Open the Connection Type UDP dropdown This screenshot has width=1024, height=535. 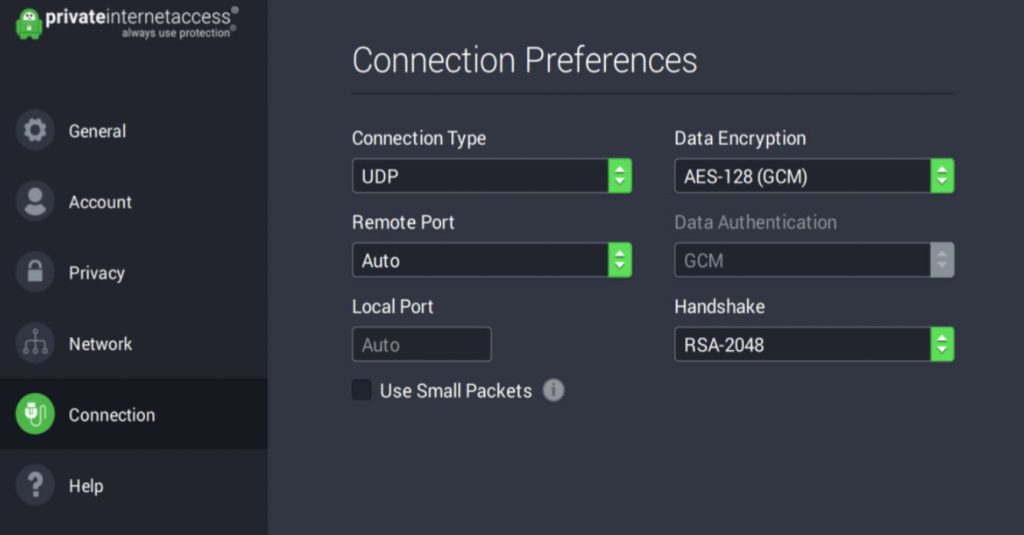(x=492, y=176)
